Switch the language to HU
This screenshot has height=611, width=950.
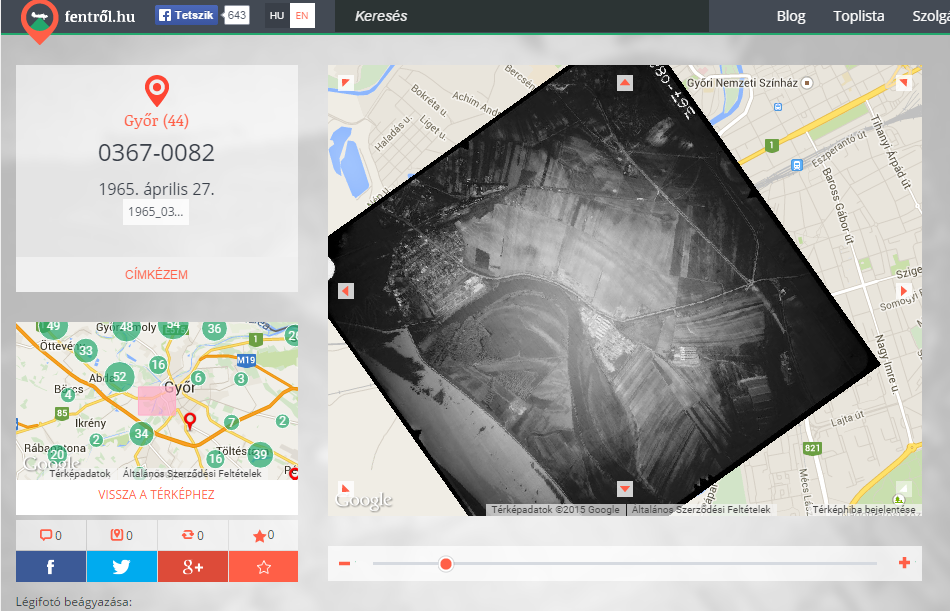coord(277,16)
